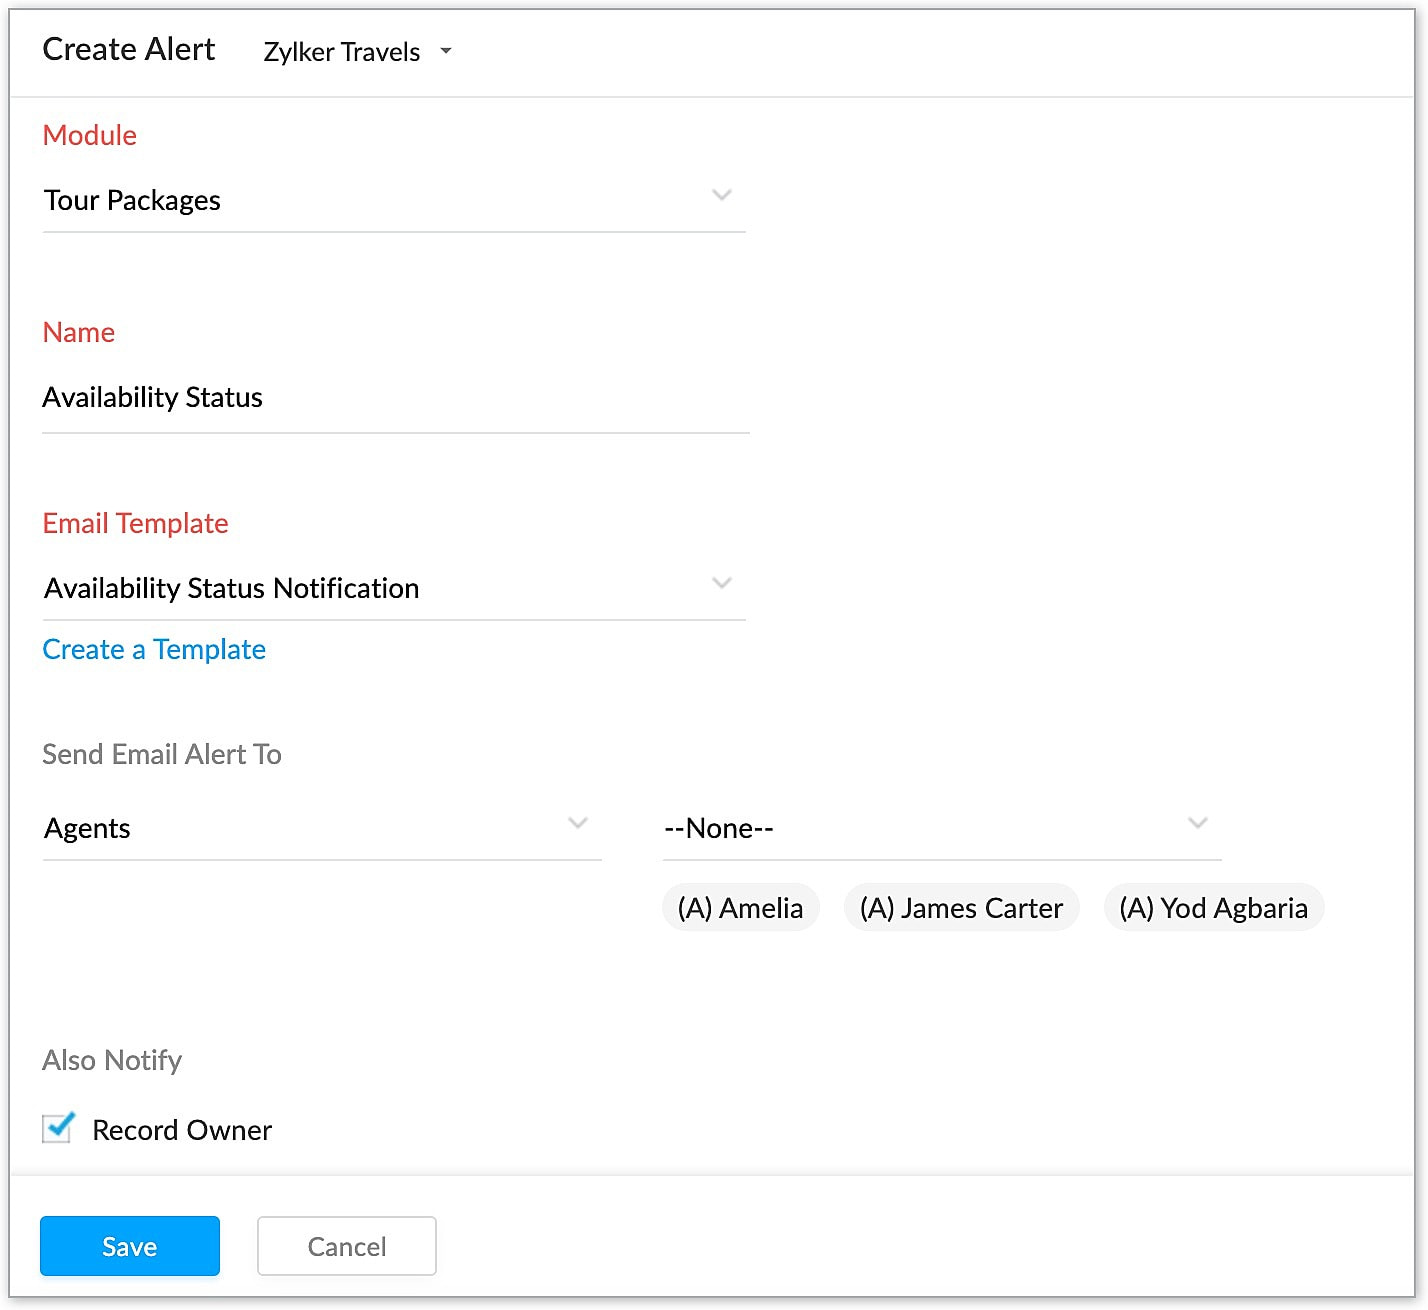Uncheck the Record Owner checkbox
Screen dimensions: 1428x1310
pos(58,1128)
